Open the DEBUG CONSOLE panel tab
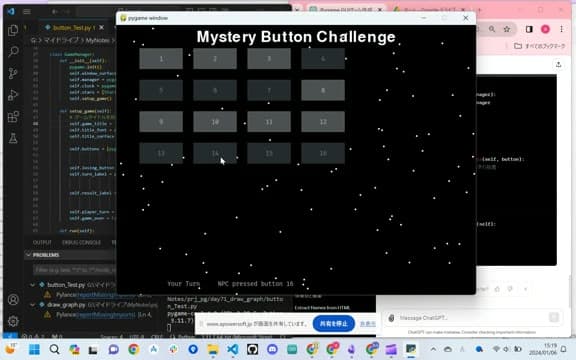This screenshot has width=576, height=360. (81, 242)
